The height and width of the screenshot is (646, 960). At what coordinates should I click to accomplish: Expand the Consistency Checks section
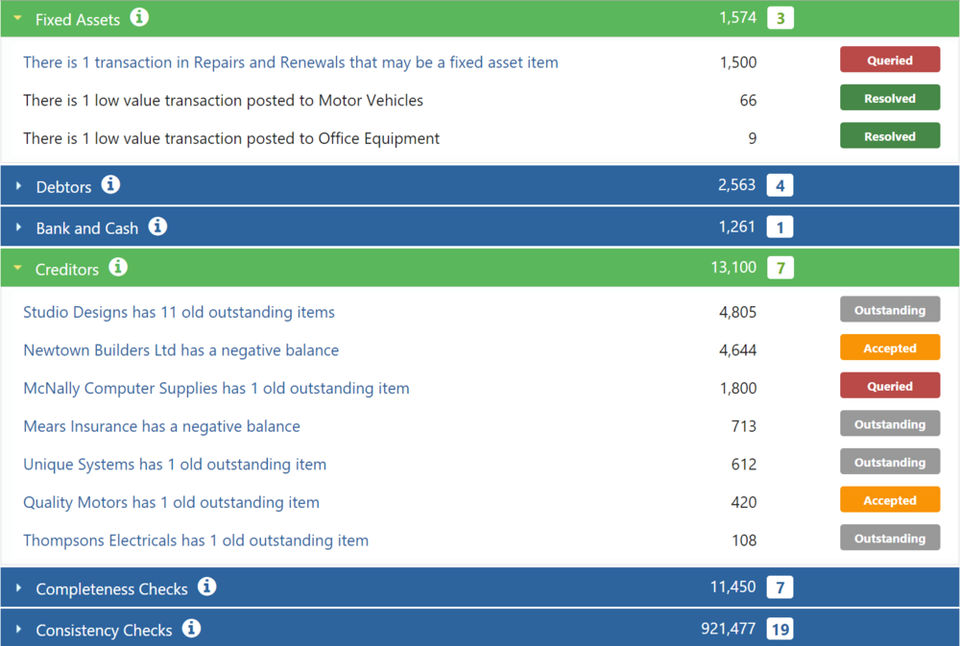18,630
